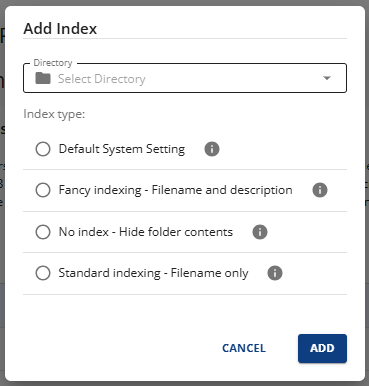Select No index radio button

pyautogui.click(x=43, y=232)
